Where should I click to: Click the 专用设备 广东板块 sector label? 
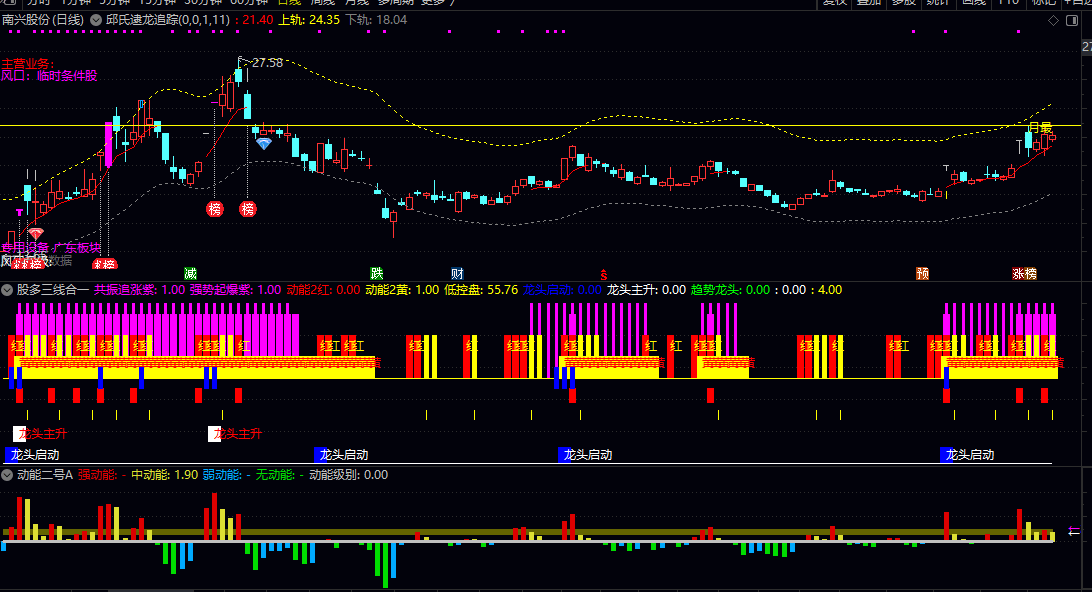click(51, 247)
